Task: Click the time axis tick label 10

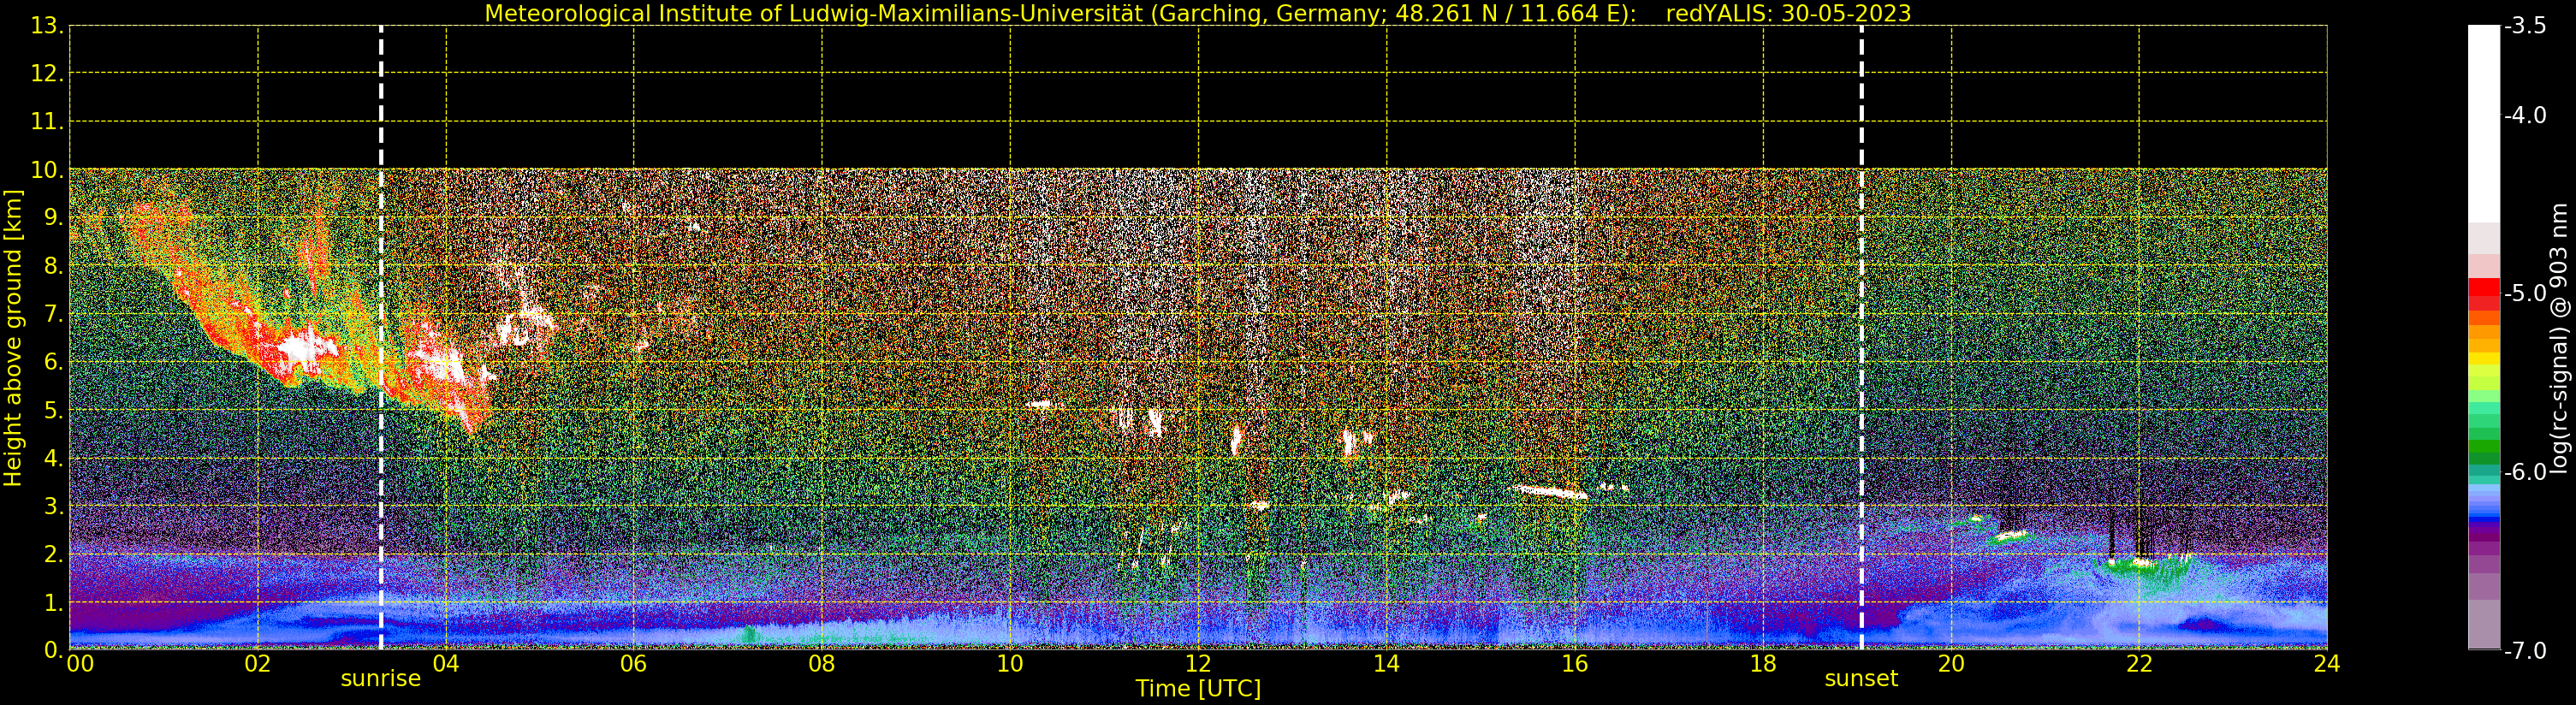Action: pyautogui.click(x=1010, y=664)
